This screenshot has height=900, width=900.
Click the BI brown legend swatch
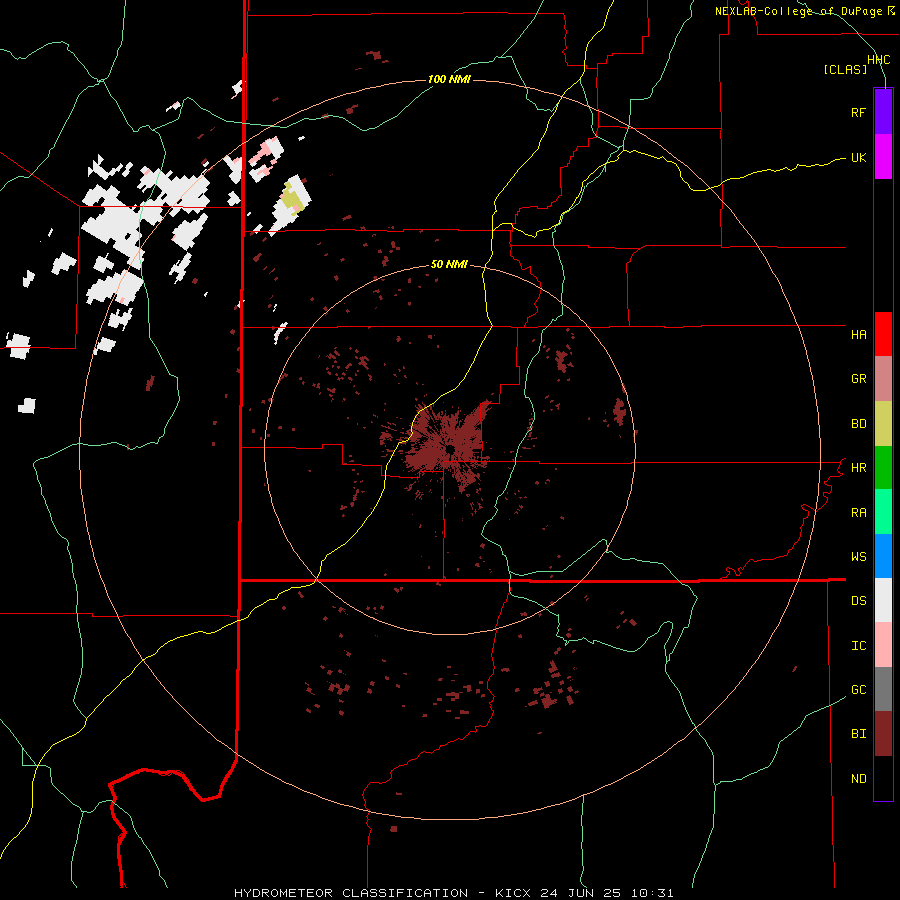(883, 734)
